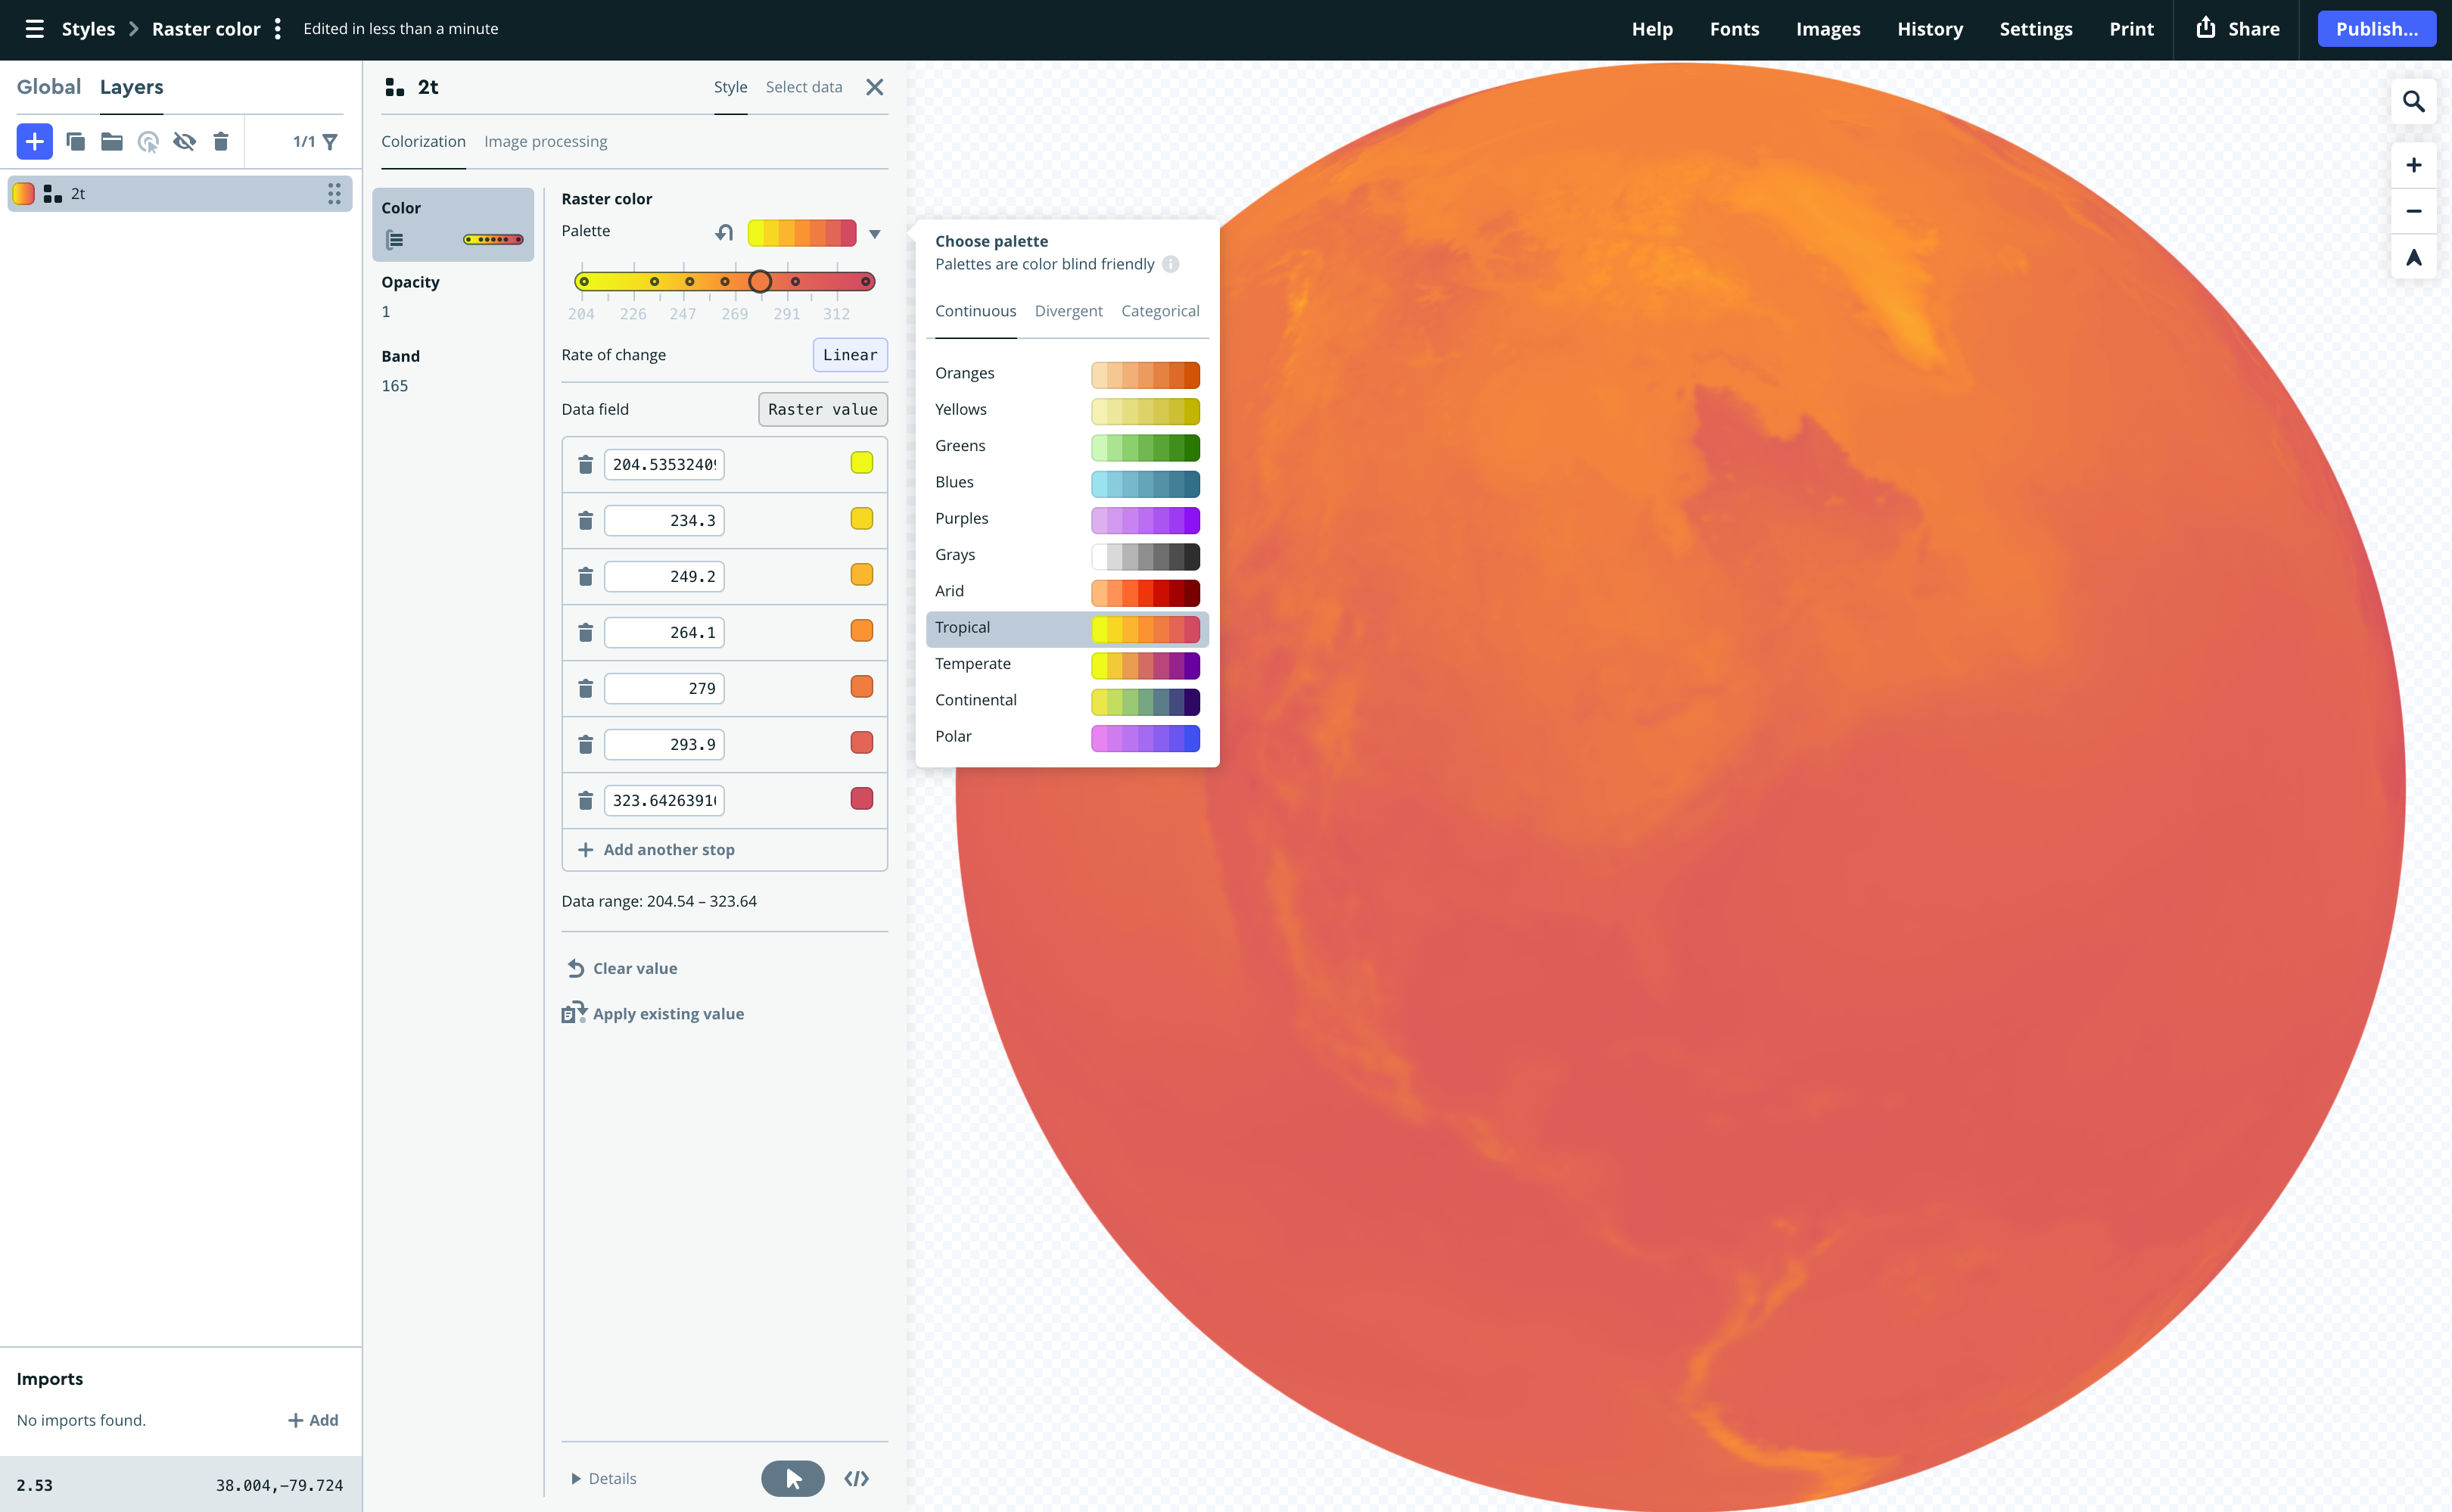The image size is (2452, 1512).
Task: Toggle the code view icon
Action: click(857, 1478)
